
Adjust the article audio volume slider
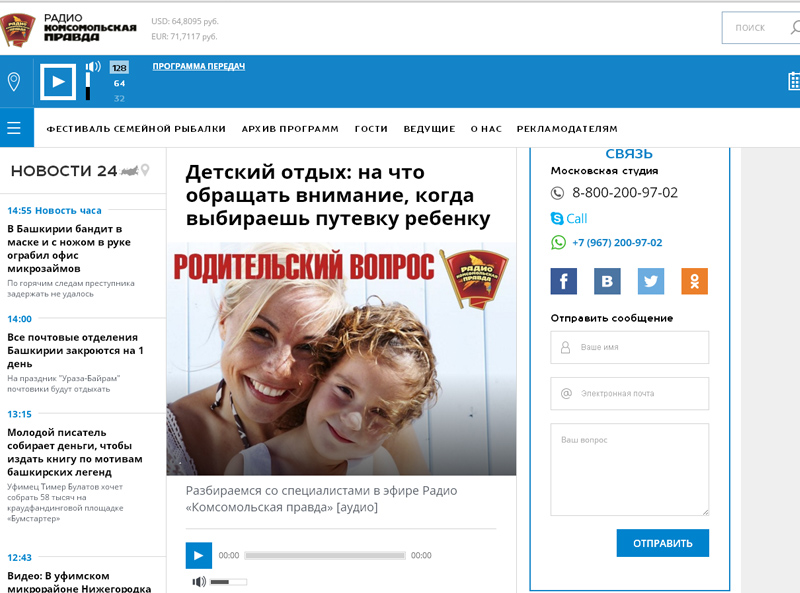pos(229,582)
